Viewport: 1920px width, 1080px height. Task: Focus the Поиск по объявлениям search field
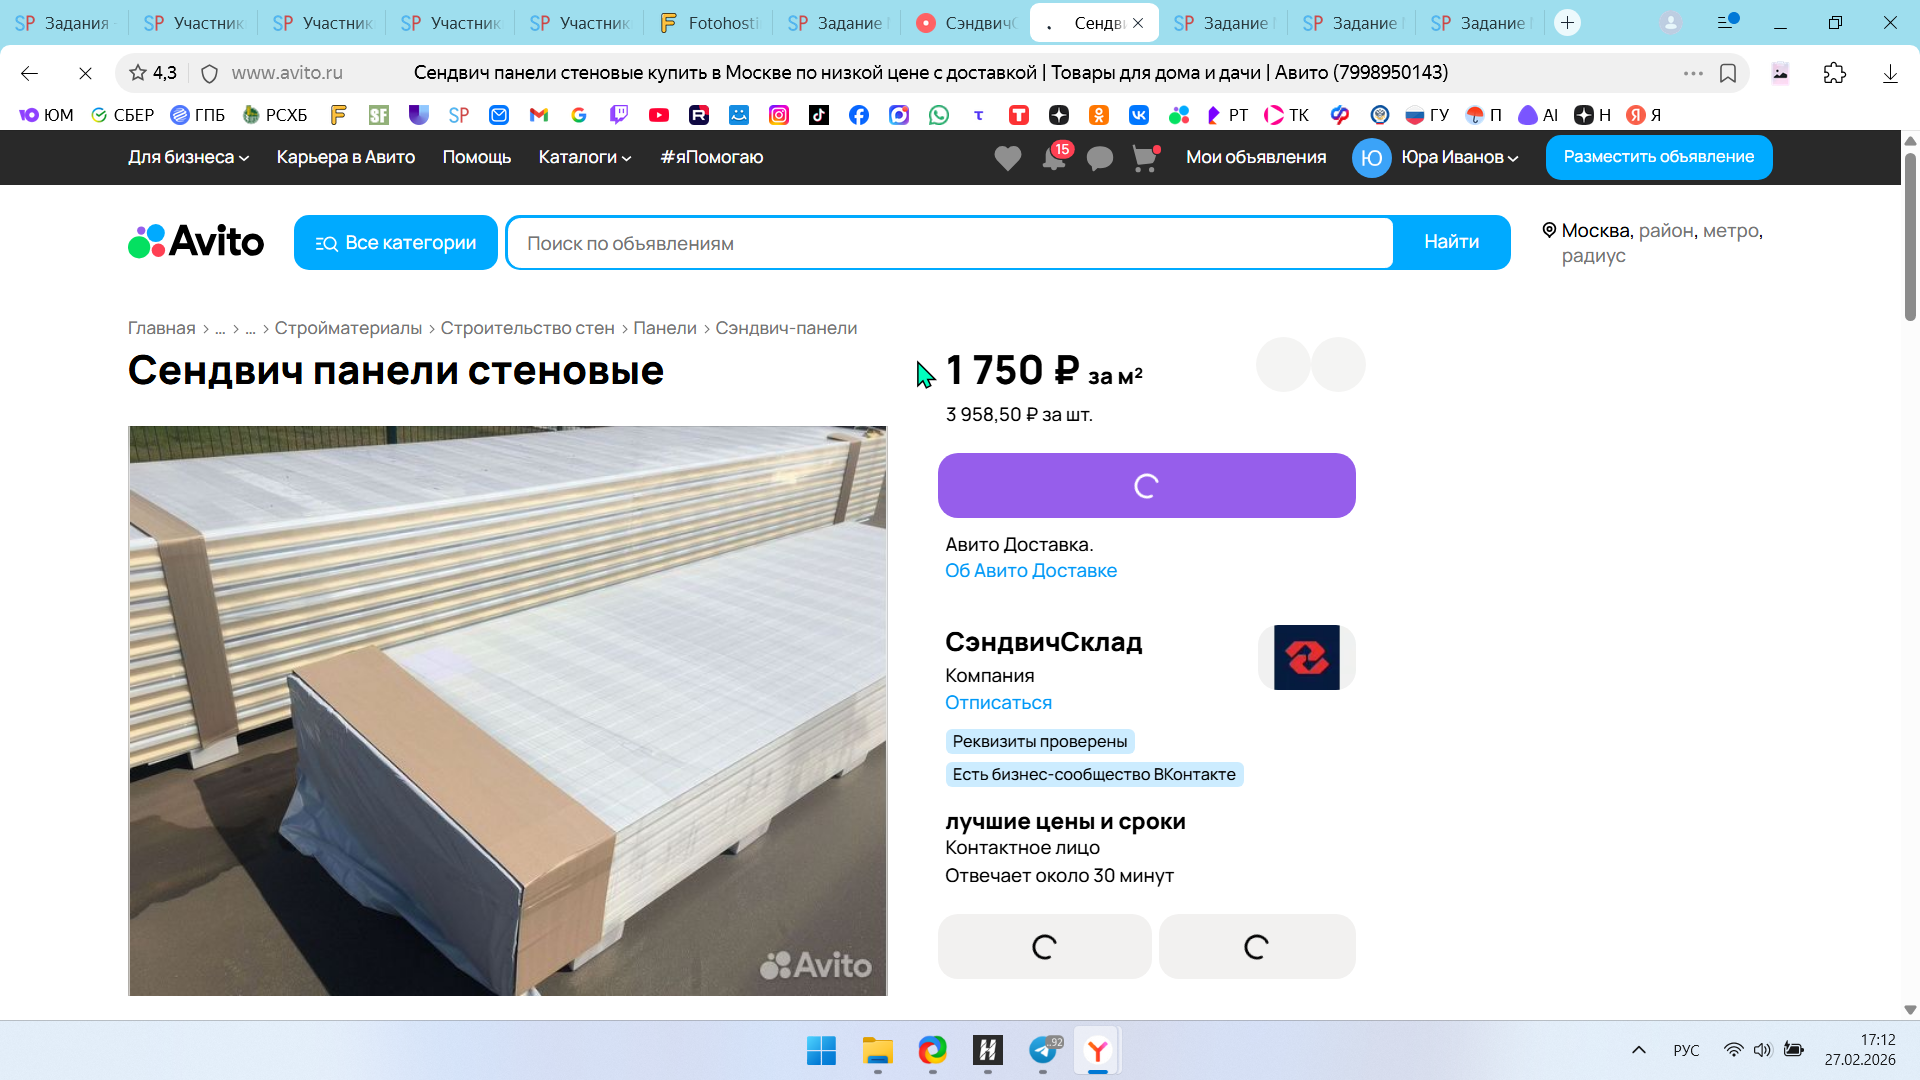[950, 243]
